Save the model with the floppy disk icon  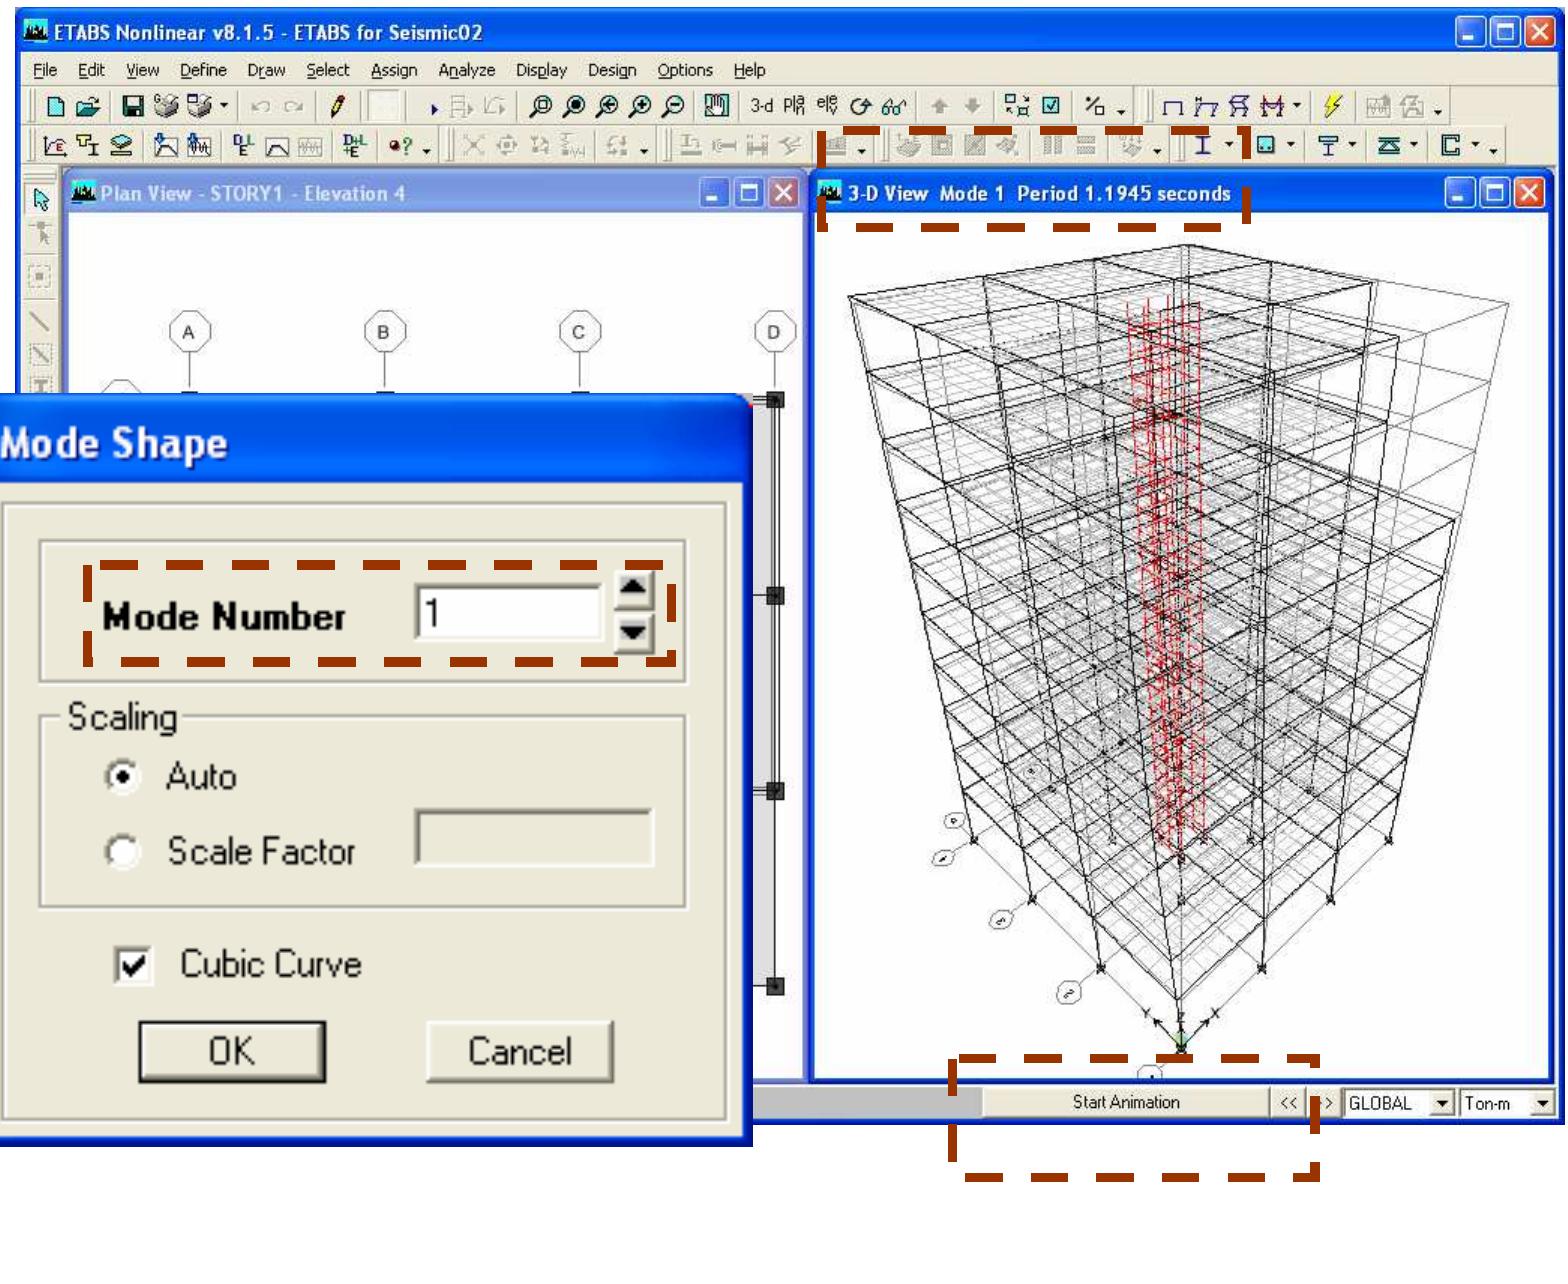coord(132,106)
